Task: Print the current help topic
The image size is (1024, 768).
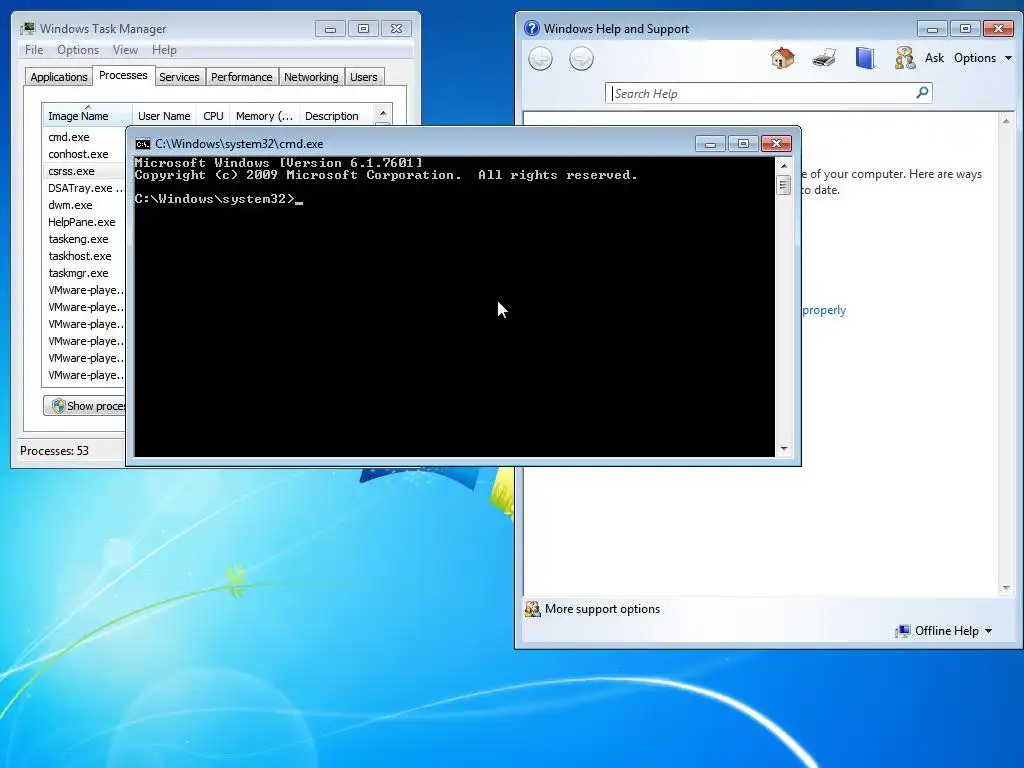Action: (x=824, y=58)
